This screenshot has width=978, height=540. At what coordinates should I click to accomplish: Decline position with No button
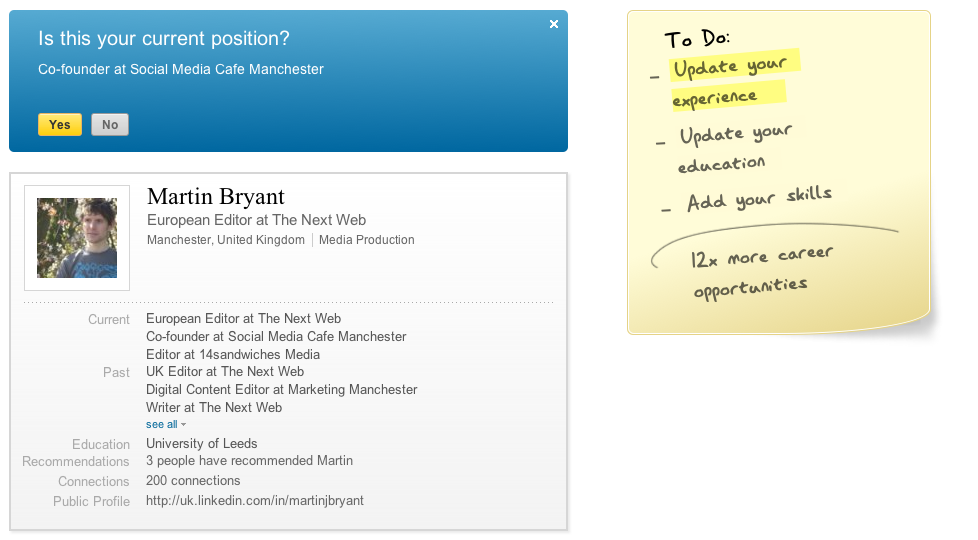(x=110, y=125)
